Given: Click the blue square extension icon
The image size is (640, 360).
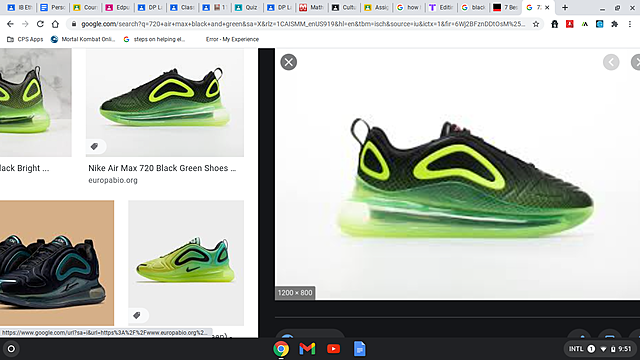Looking at the screenshot, I should point(599,24).
